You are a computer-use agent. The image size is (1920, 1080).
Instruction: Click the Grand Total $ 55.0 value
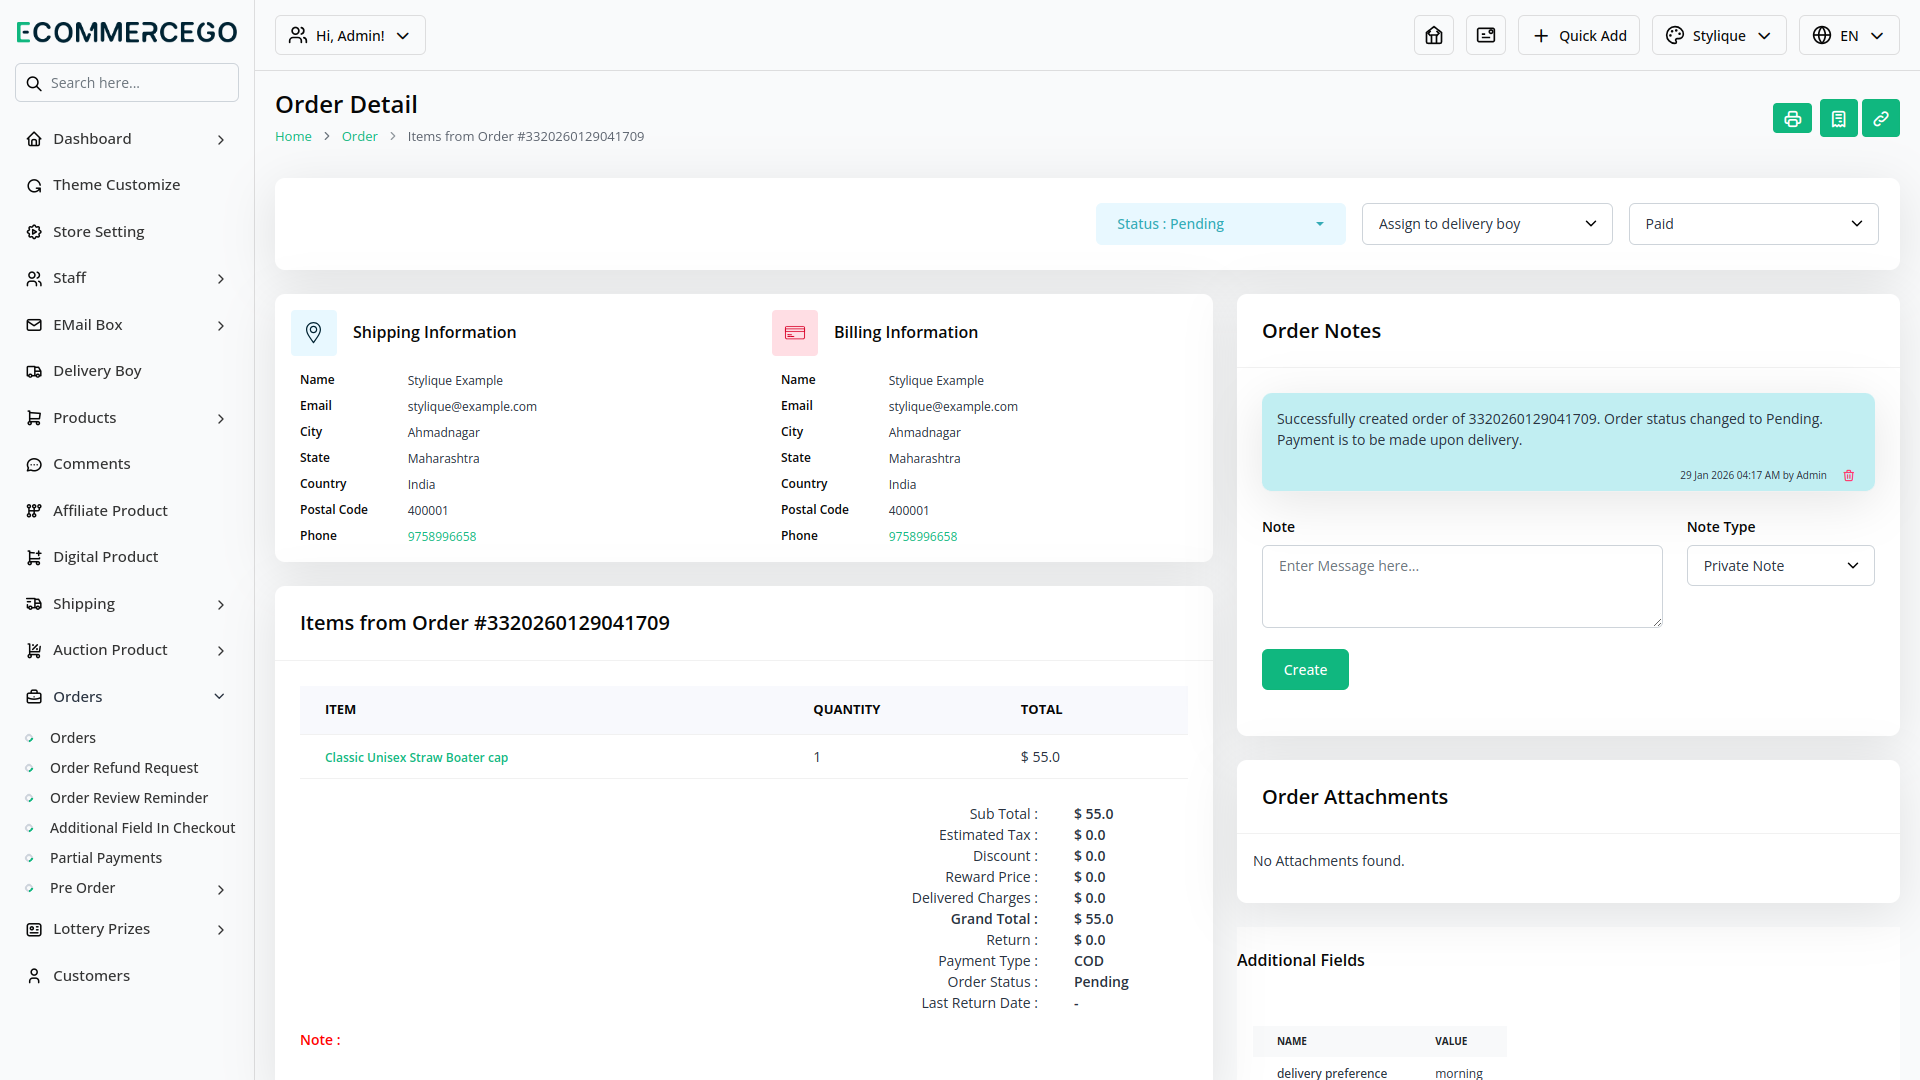coord(1093,919)
